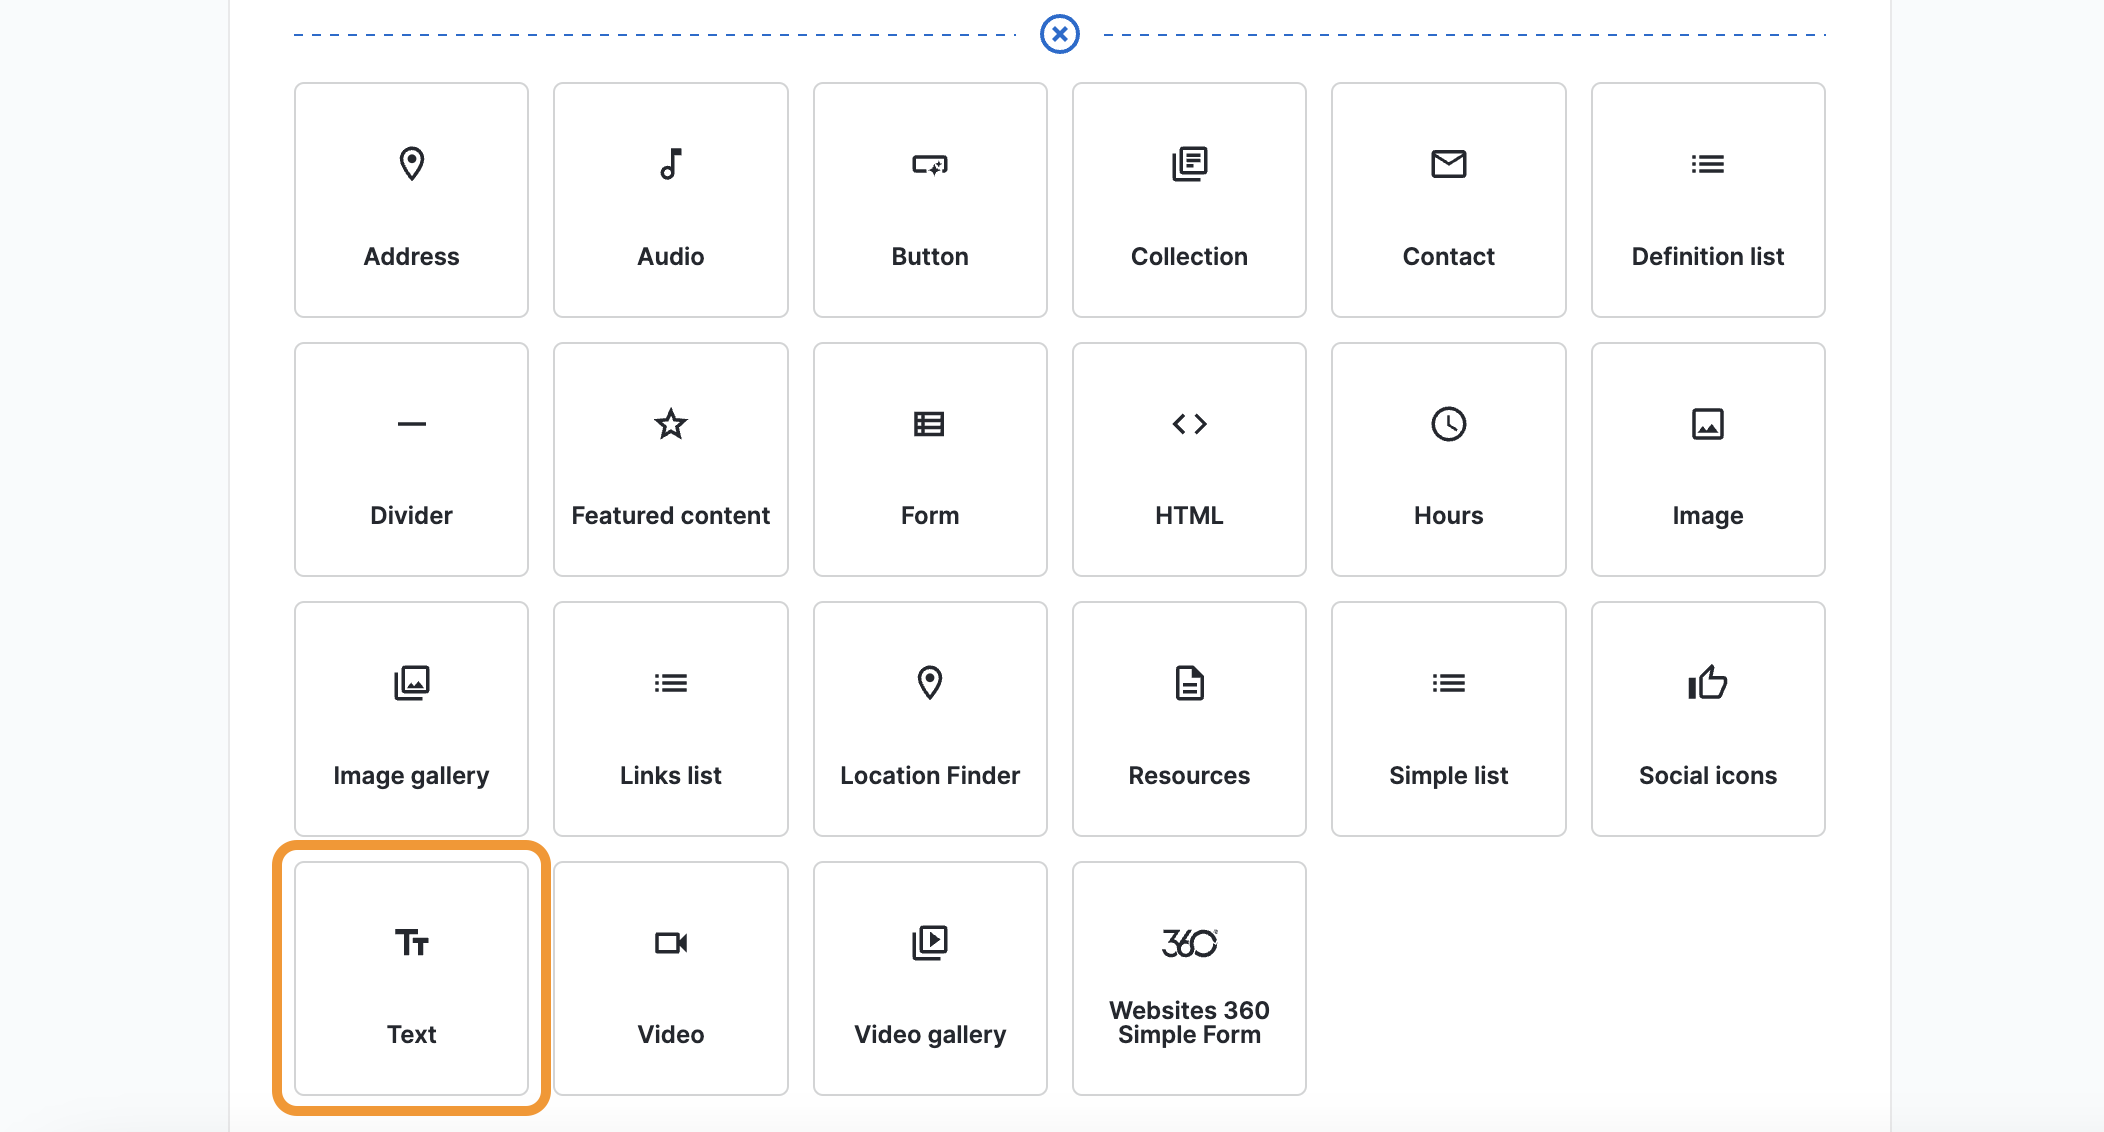This screenshot has width=2104, height=1132.
Task: Add the Contact envelope element
Action: pyautogui.click(x=1447, y=200)
